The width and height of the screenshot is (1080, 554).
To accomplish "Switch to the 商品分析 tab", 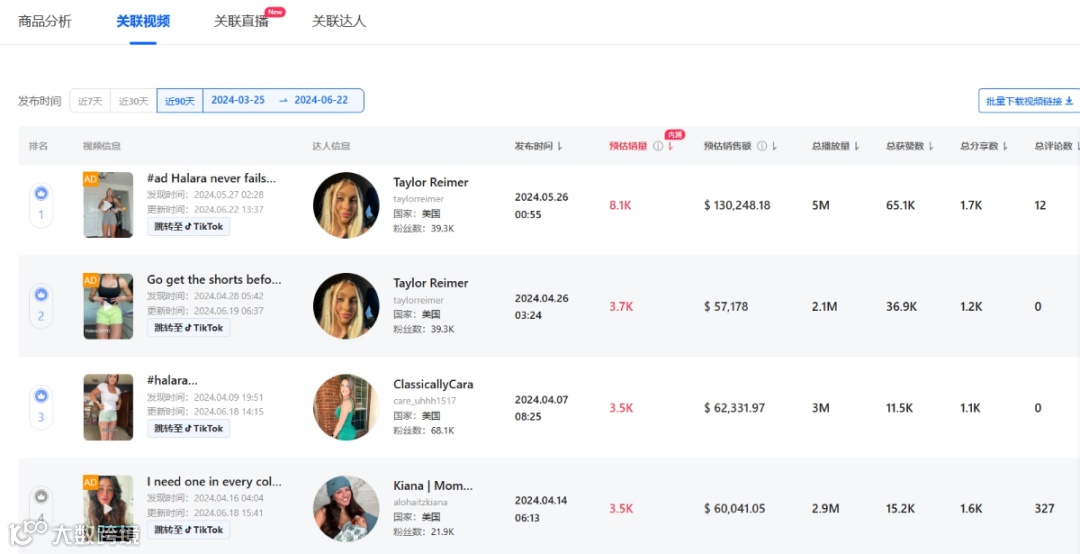I will click(x=45, y=21).
